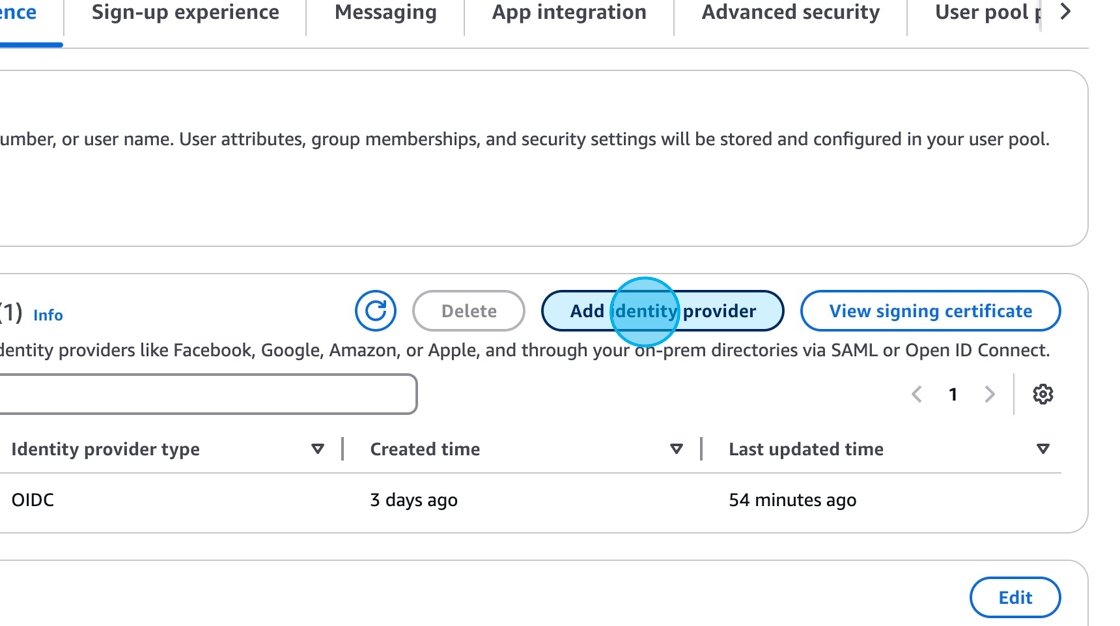Click the 'Identity provider type' header text
The width and height of the screenshot is (1120, 626).
(106, 449)
